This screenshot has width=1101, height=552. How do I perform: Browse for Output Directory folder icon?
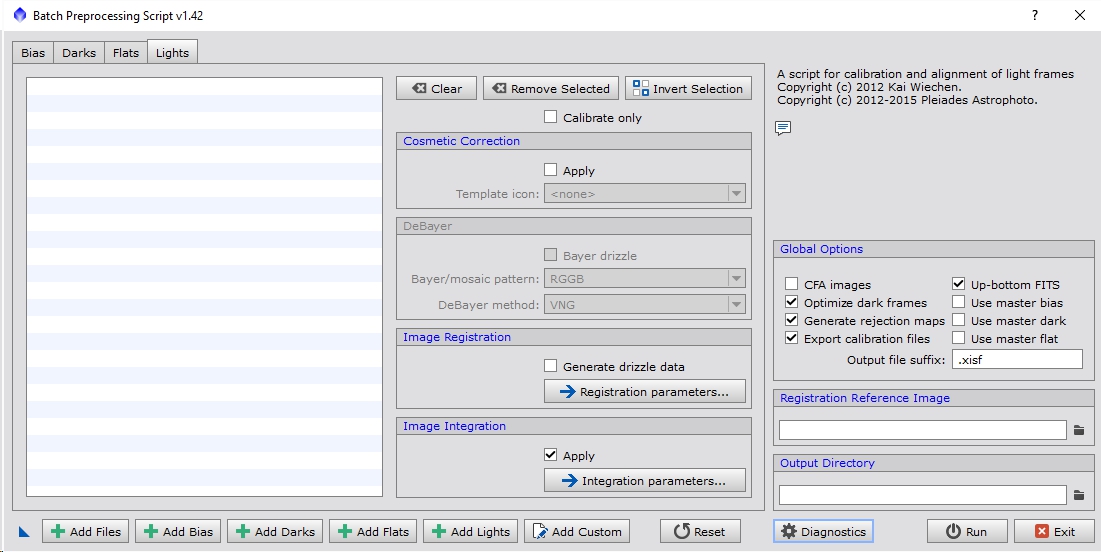click(1079, 495)
